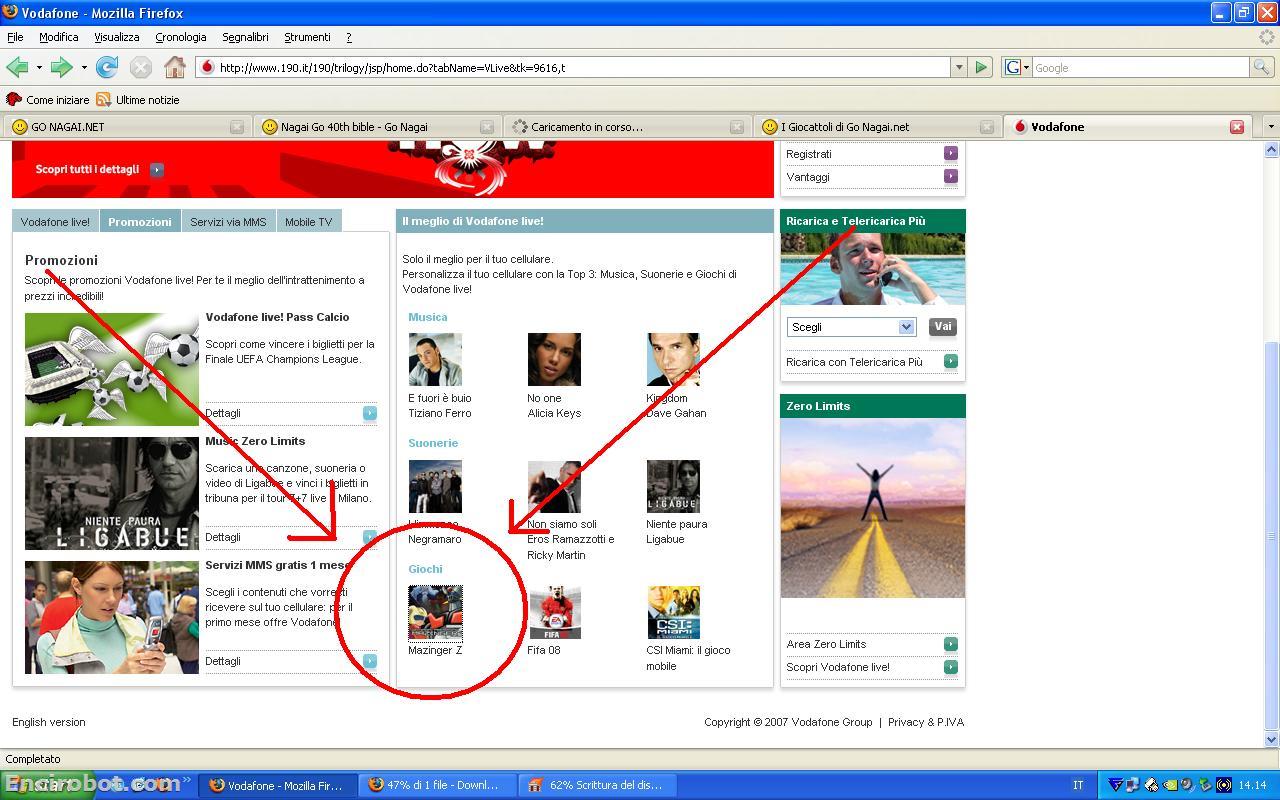Open the forward history dropdown arrow

tap(84, 67)
